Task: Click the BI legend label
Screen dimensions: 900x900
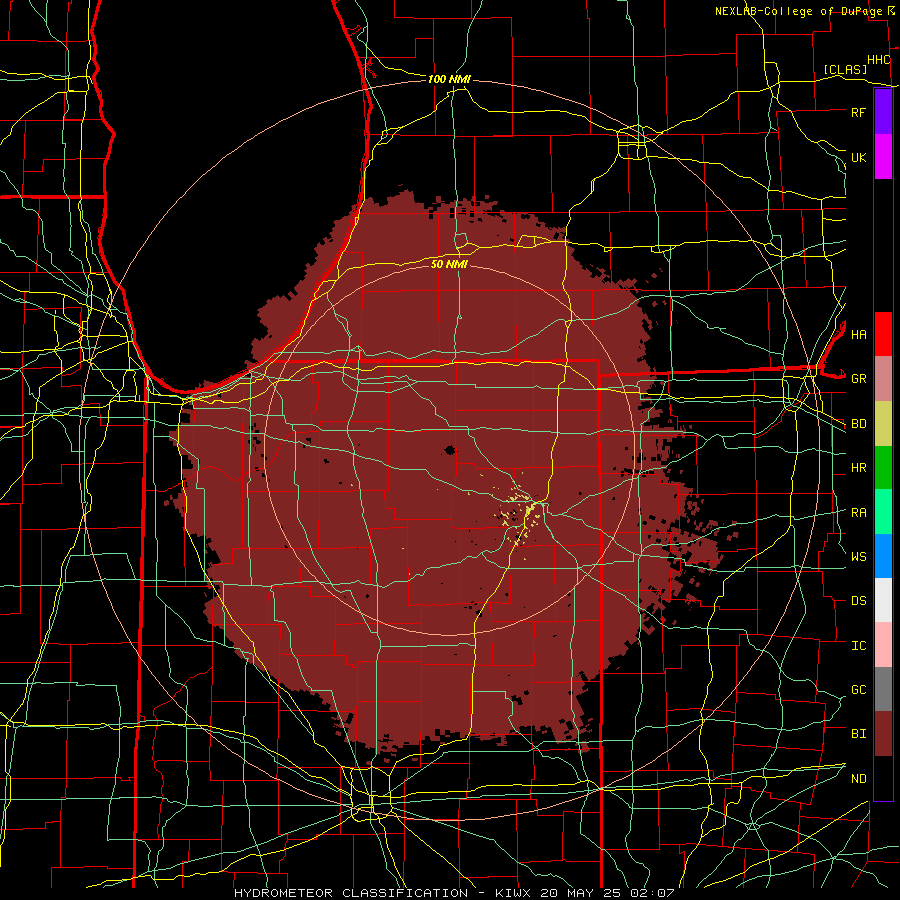Action: pyautogui.click(x=858, y=734)
